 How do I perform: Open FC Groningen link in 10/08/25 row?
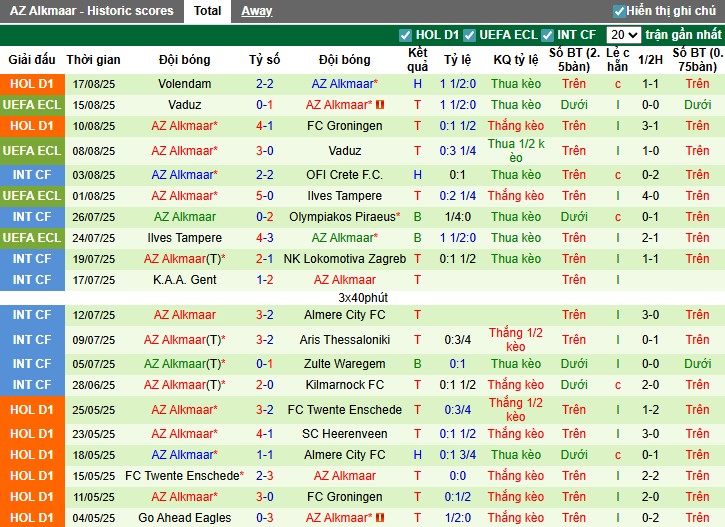tap(344, 126)
